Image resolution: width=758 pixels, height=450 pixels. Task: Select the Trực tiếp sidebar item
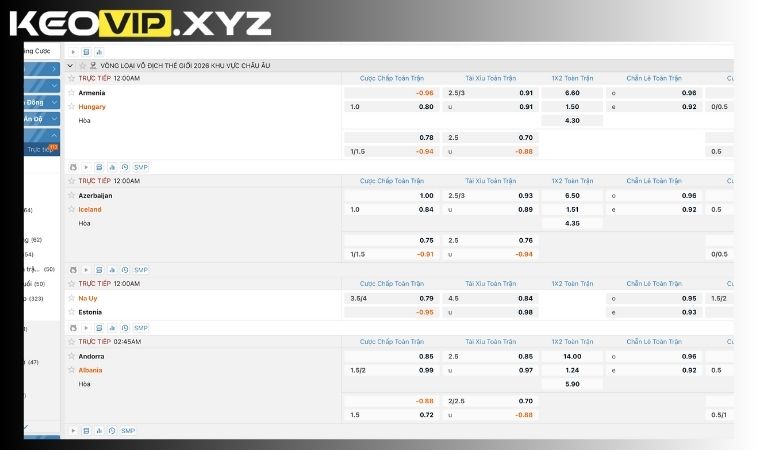38,150
